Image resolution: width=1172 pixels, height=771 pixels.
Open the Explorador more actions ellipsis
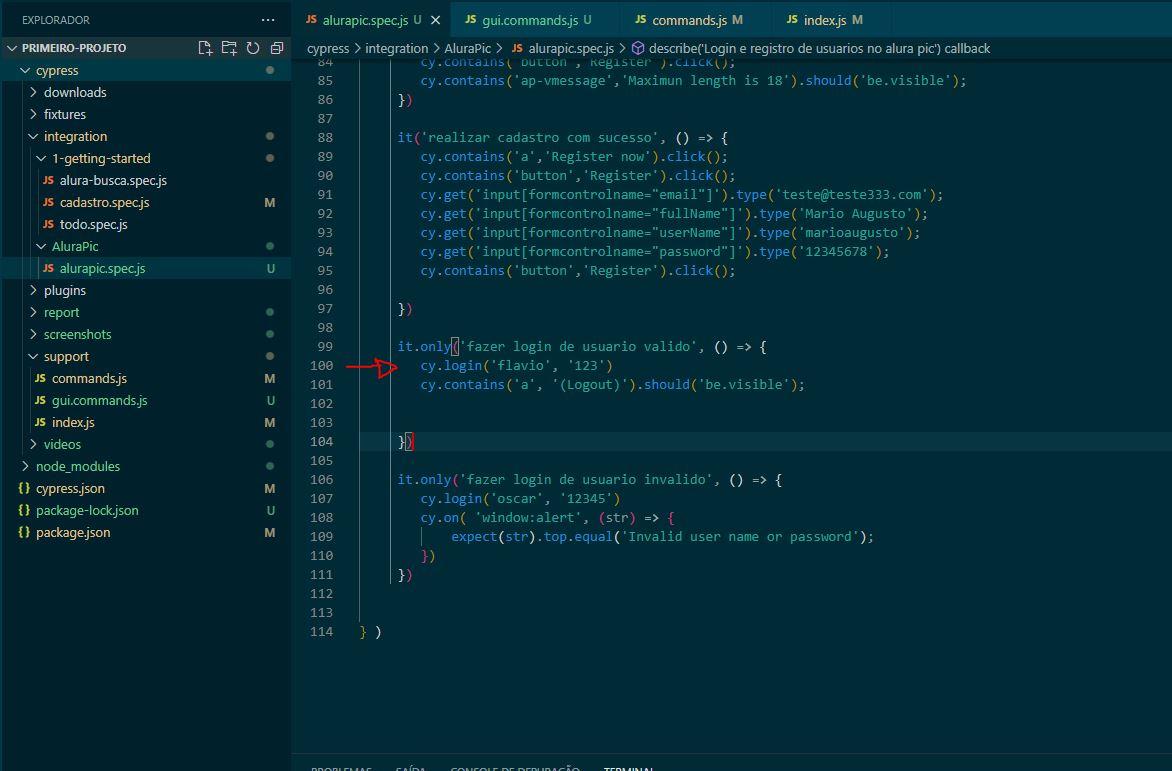[267, 20]
